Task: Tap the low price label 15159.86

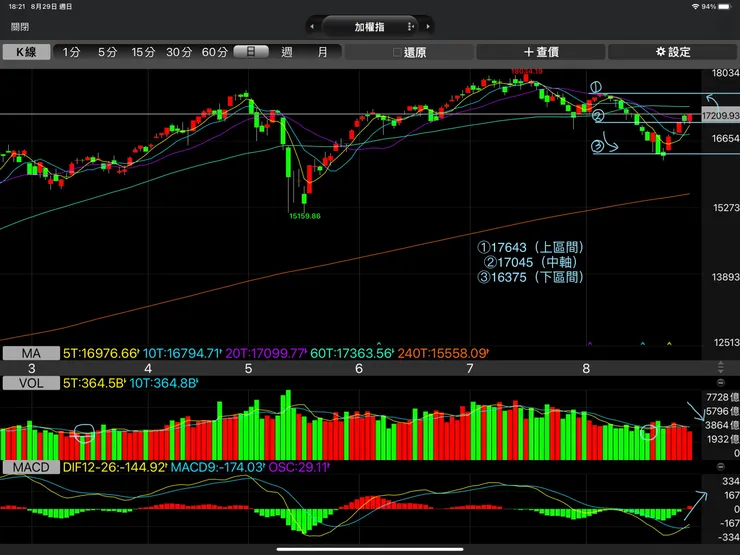Action: (304, 216)
